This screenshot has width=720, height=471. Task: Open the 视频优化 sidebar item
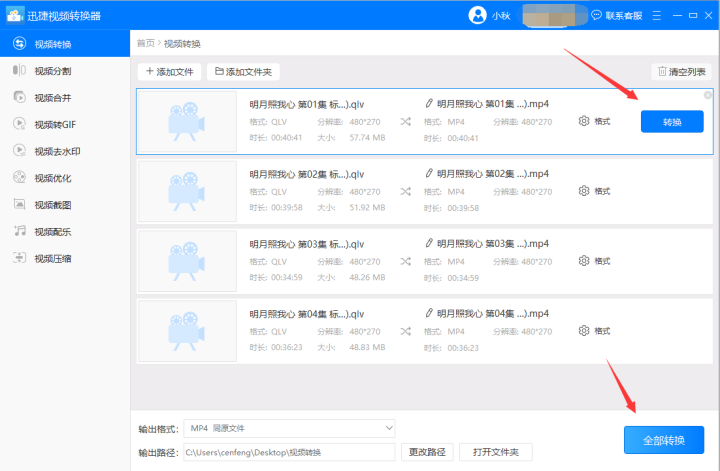pos(65,178)
